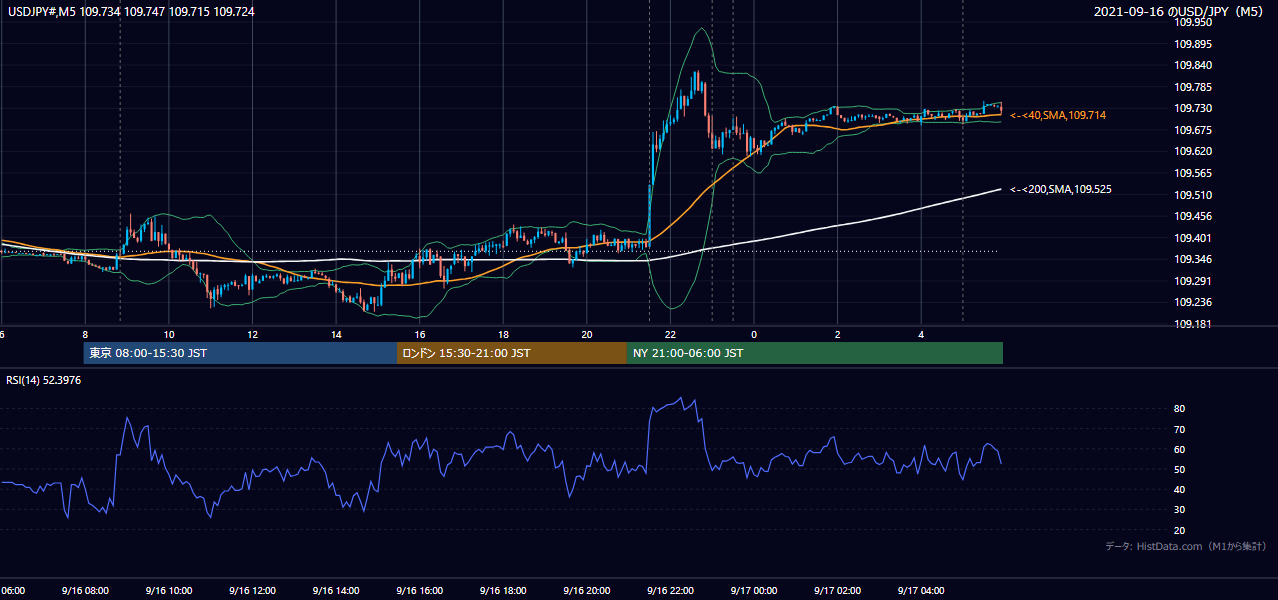The width and height of the screenshot is (1278, 600).
Task: Click the hour 20 tick on price chart
Action: coord(587,335)
